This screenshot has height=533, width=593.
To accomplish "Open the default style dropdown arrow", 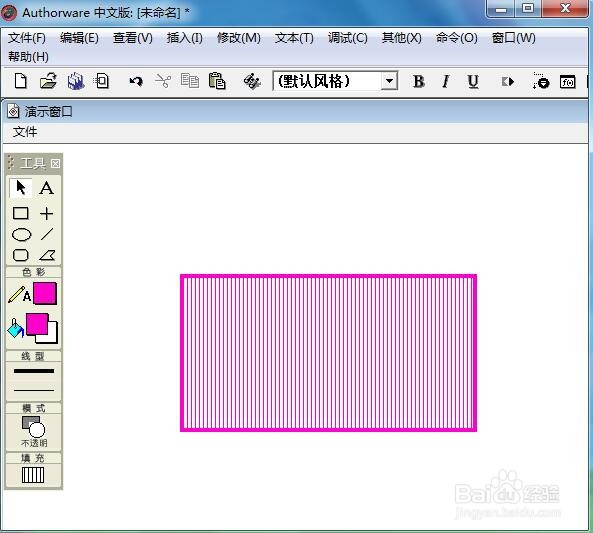I will (389, 81).
